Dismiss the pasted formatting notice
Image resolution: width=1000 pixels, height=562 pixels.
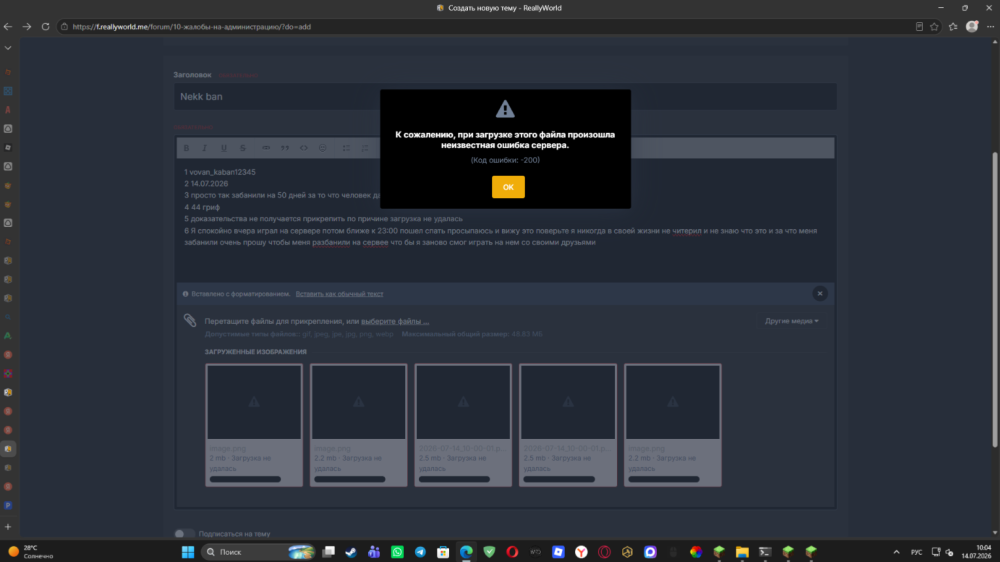[x=820, y=293]
